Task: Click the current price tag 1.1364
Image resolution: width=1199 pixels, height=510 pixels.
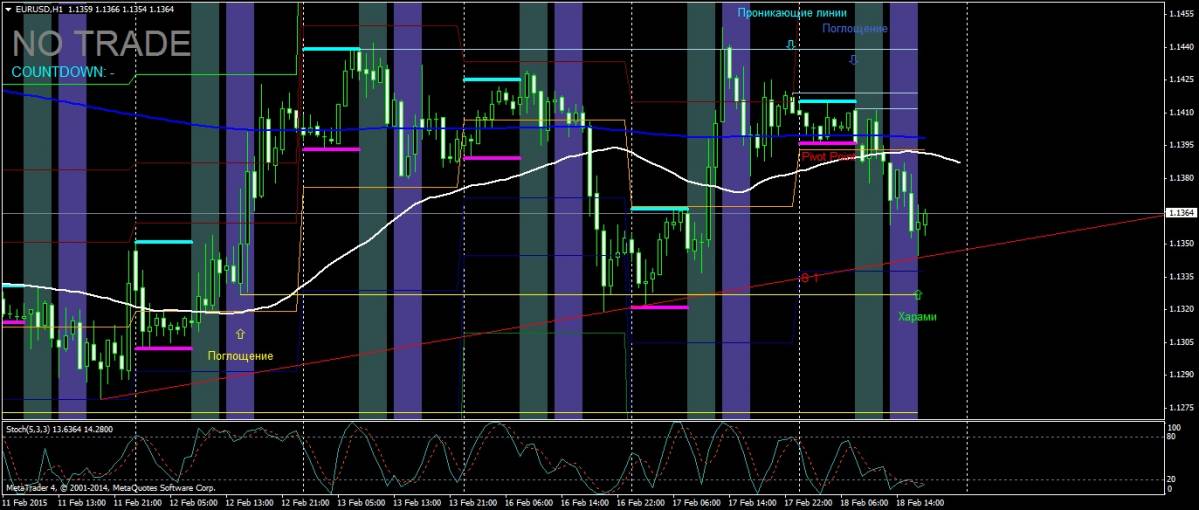Action: [x=1179, y=213]
